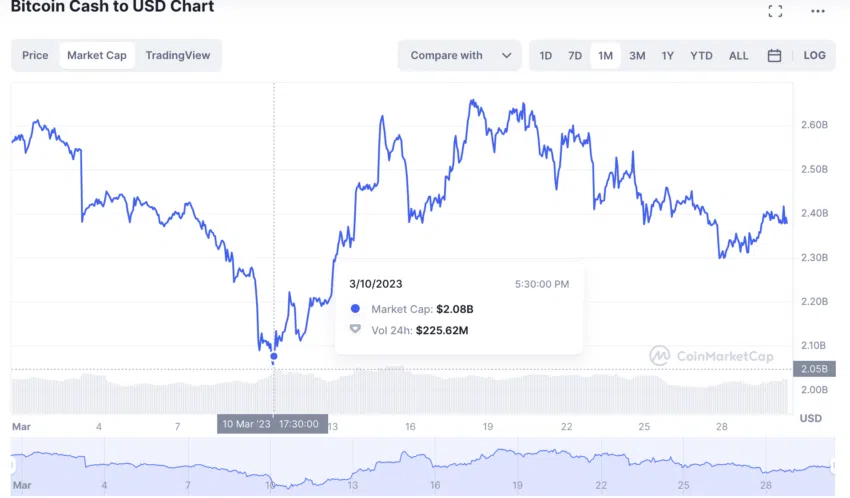This screenshot has height=498, width=850.
Task: Select the 1M time range
Action: click(x=605, y=56)
